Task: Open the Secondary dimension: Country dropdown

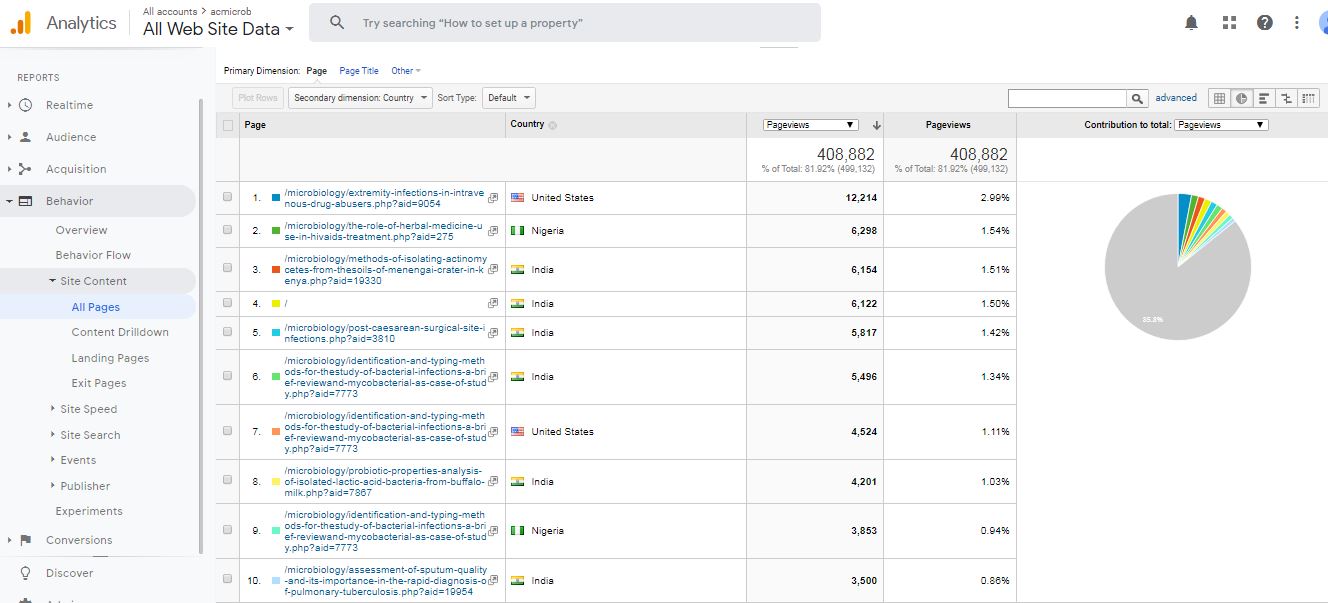Action: point(360,98)
